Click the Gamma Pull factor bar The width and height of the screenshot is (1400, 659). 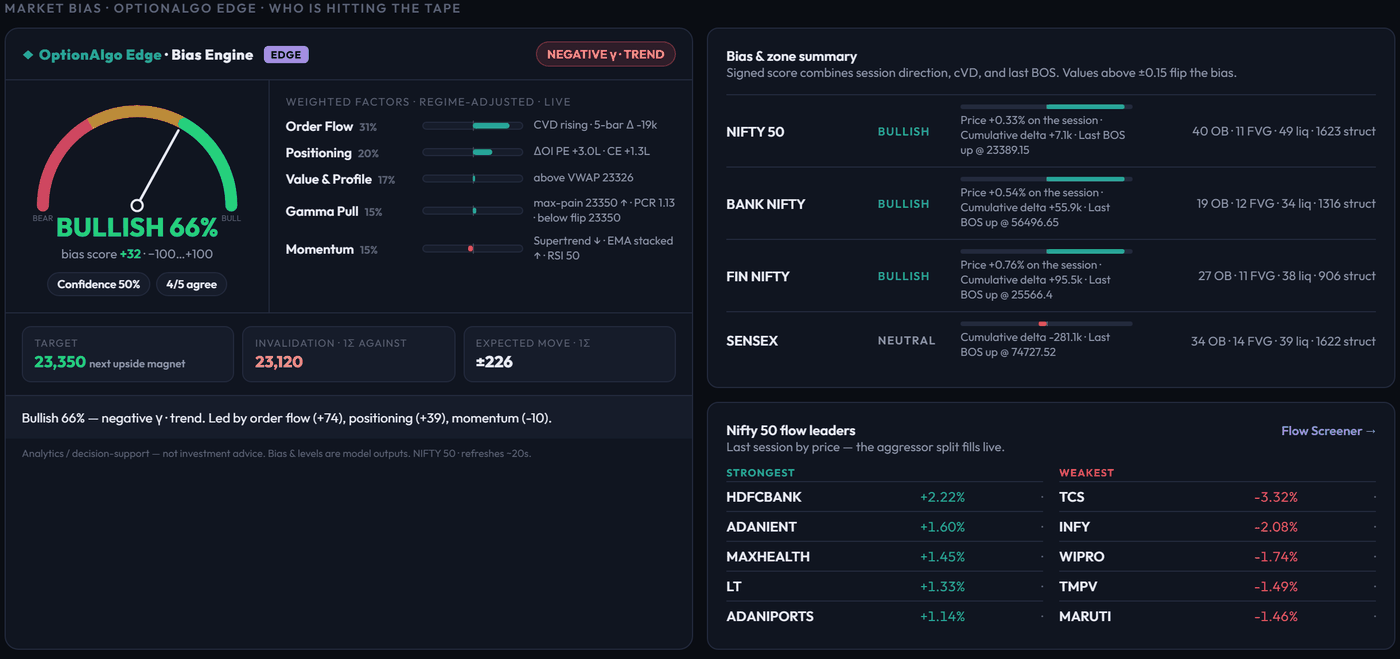point(473,211)
